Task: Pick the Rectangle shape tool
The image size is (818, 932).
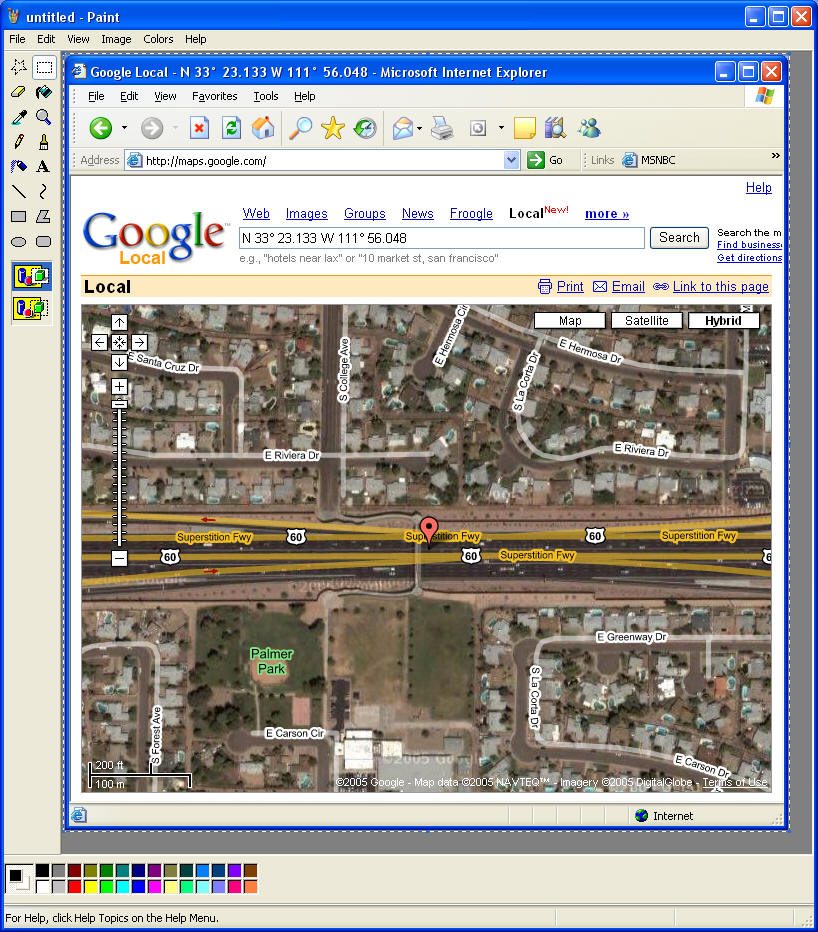Action: tap(19, 216)
